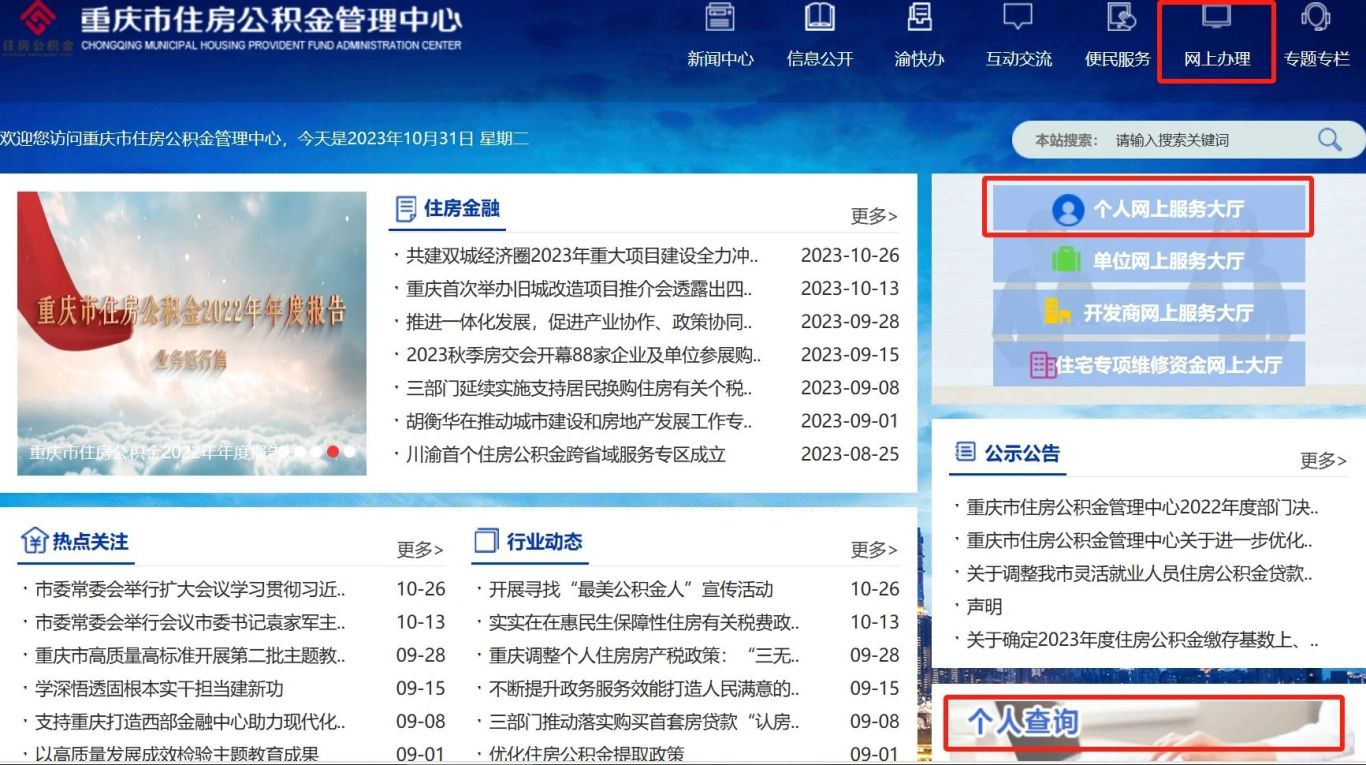Viewport: 1366px width, 765px height.
Task: Open the 专题专栏 menu item
Action: click(x=1317, y=59)
